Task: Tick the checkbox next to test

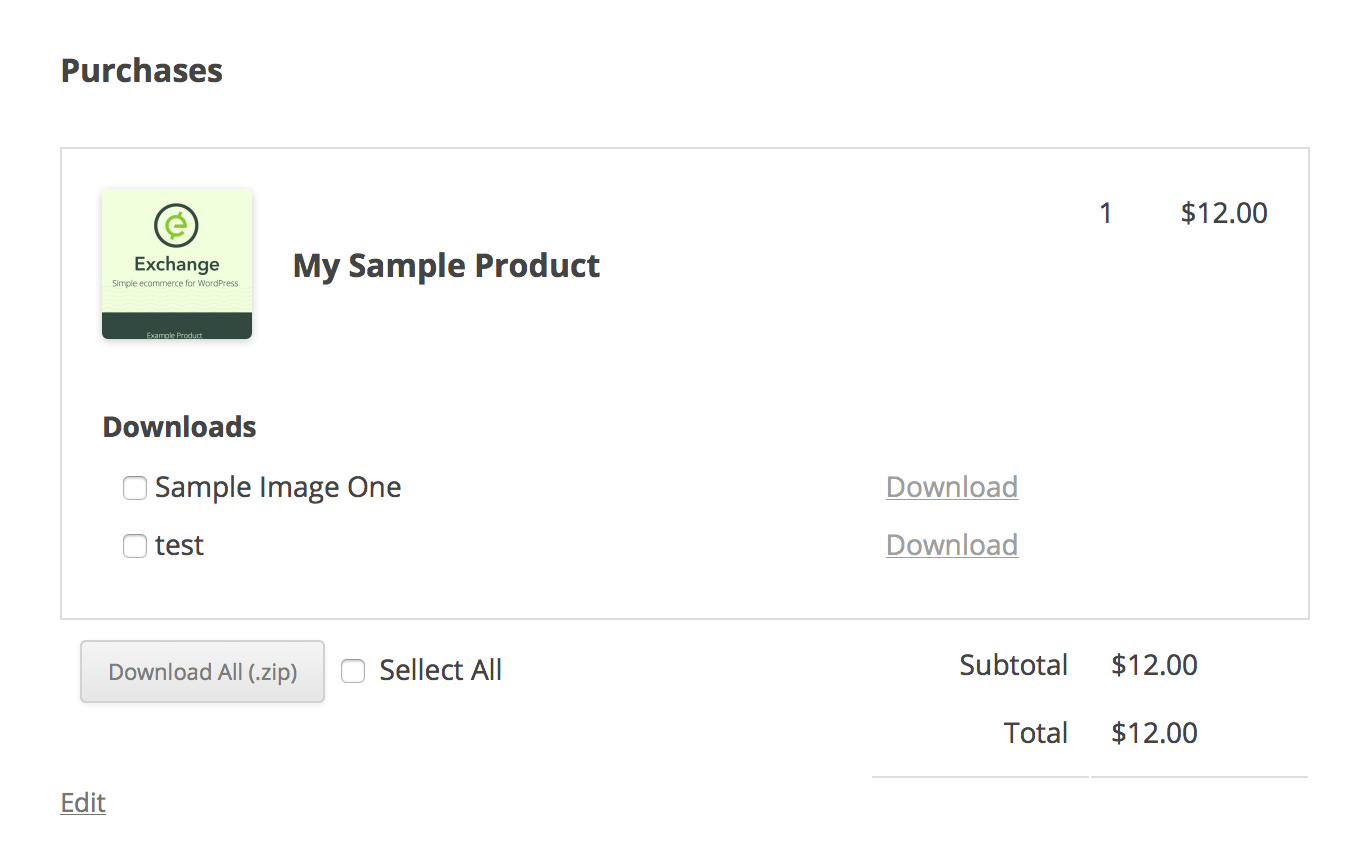Action: click(x=135, y=546)
